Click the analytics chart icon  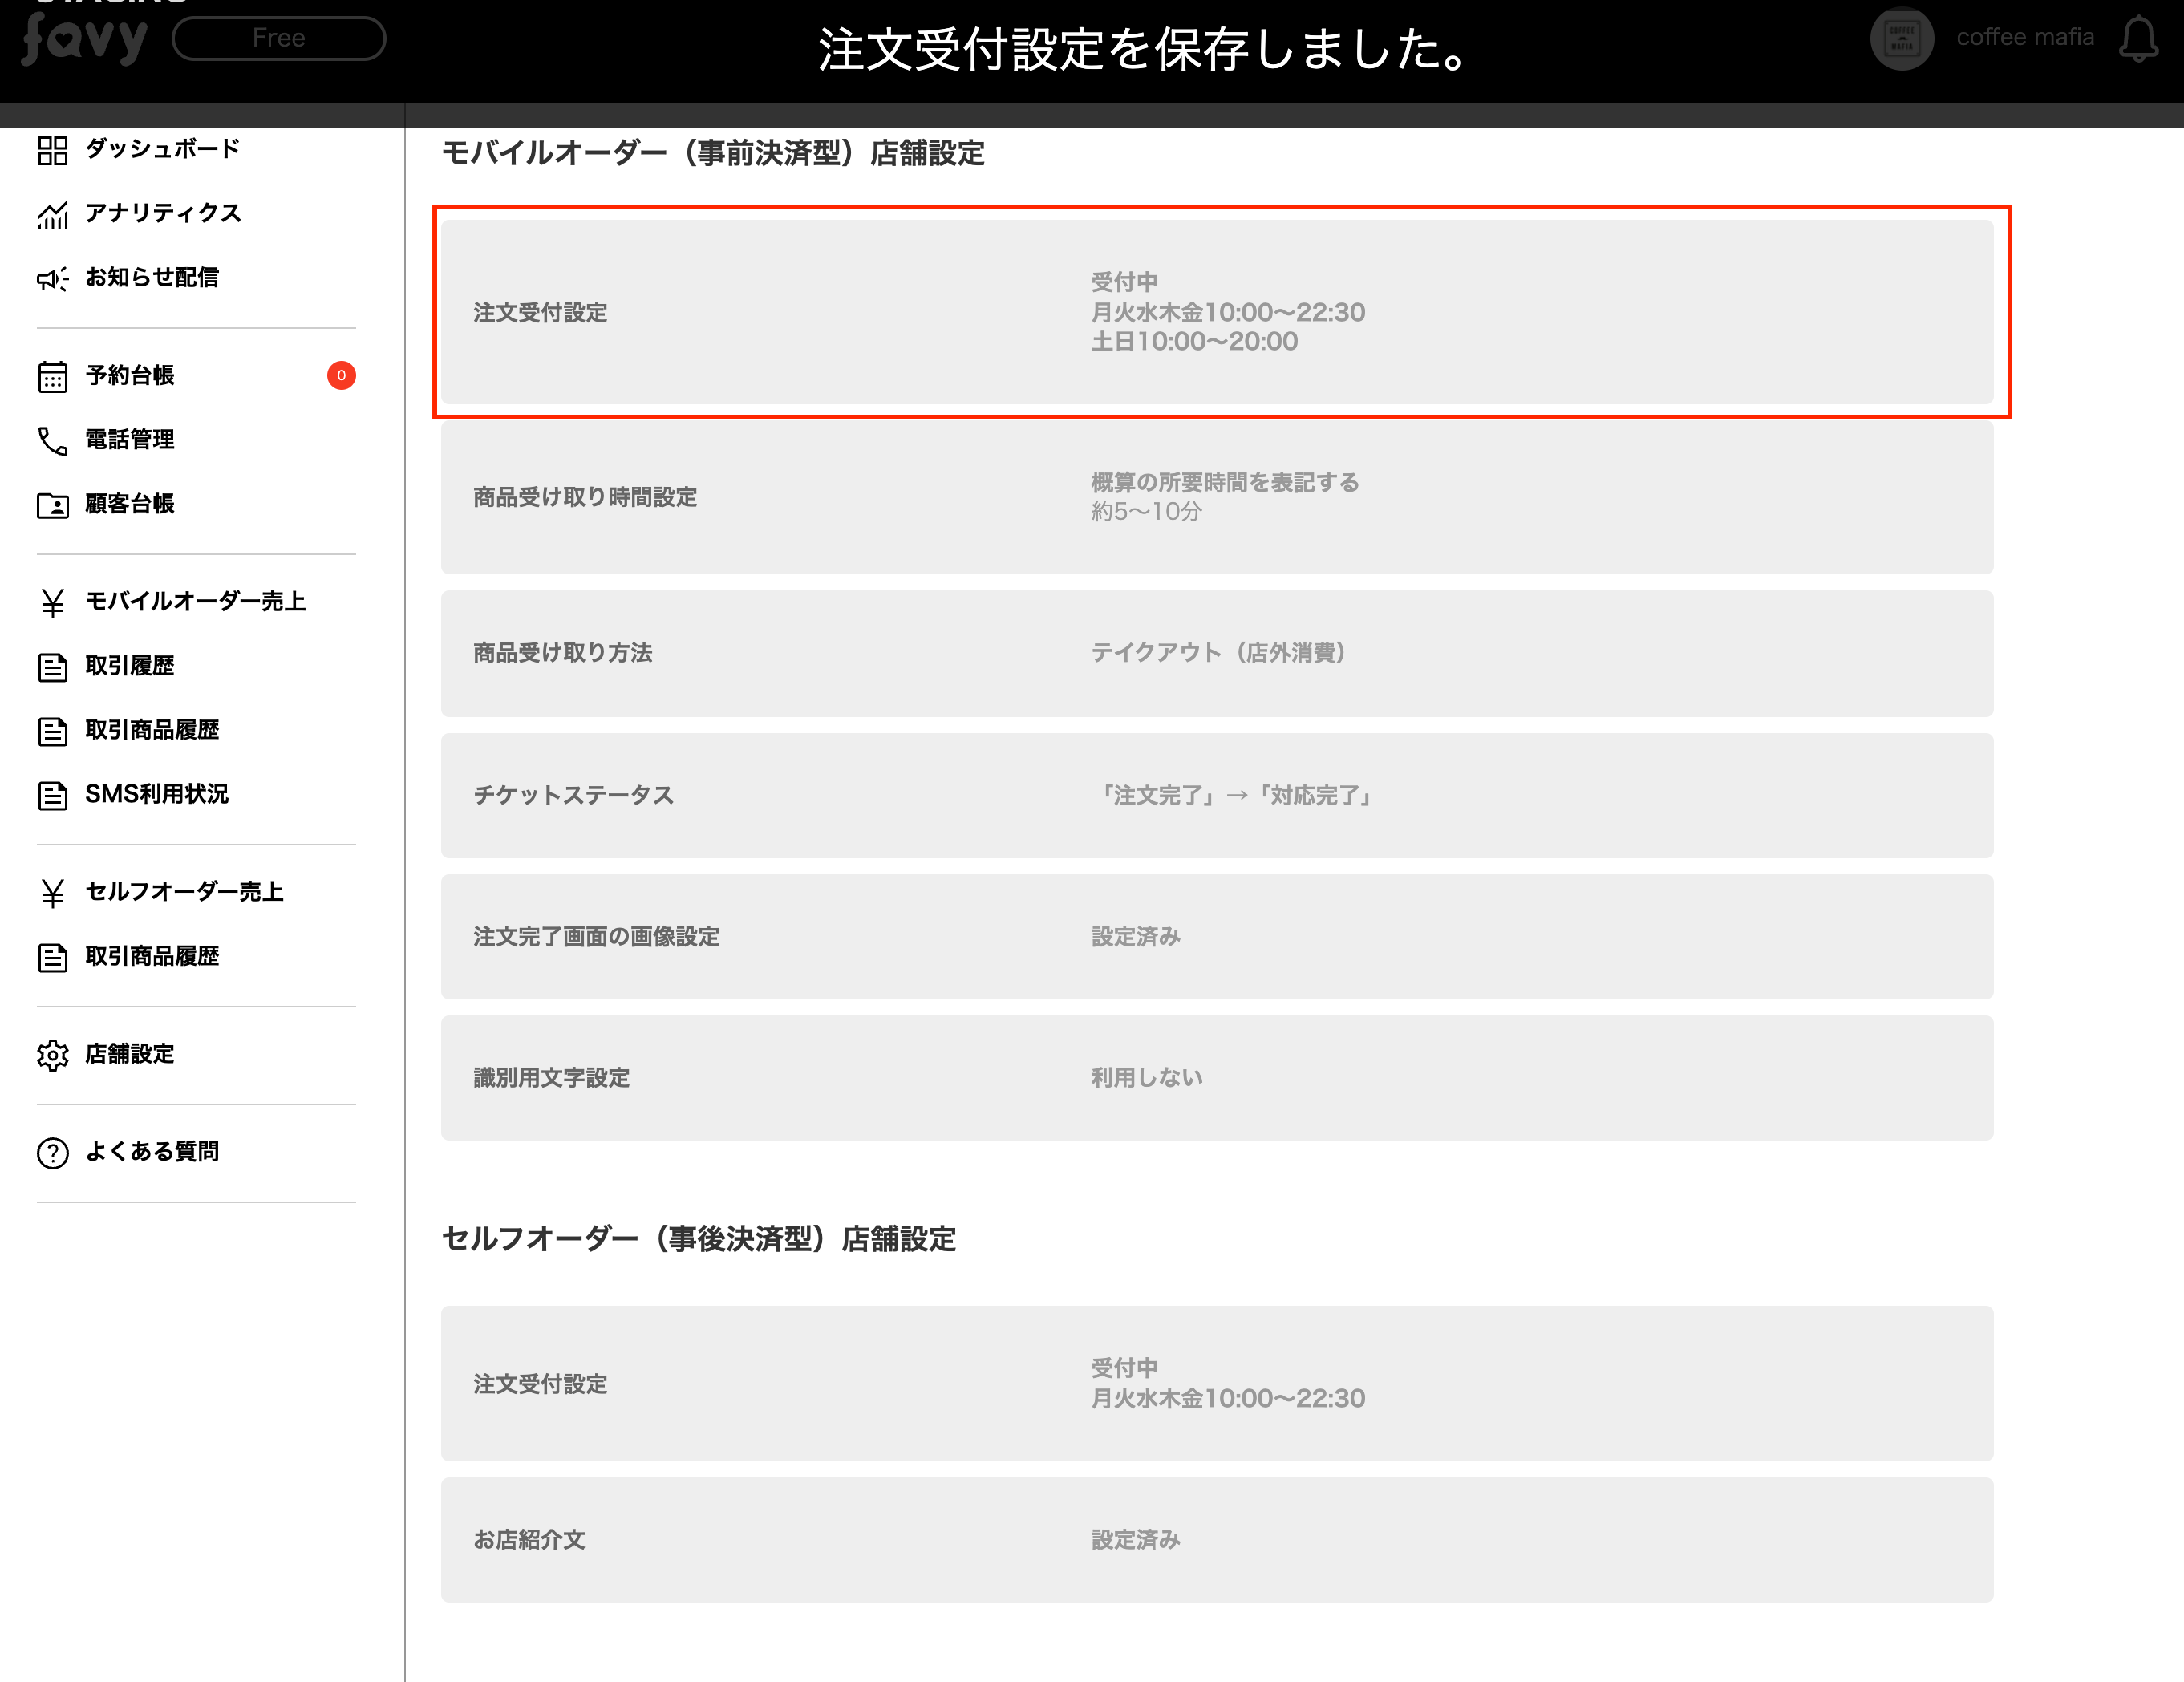tap(52, 214)
